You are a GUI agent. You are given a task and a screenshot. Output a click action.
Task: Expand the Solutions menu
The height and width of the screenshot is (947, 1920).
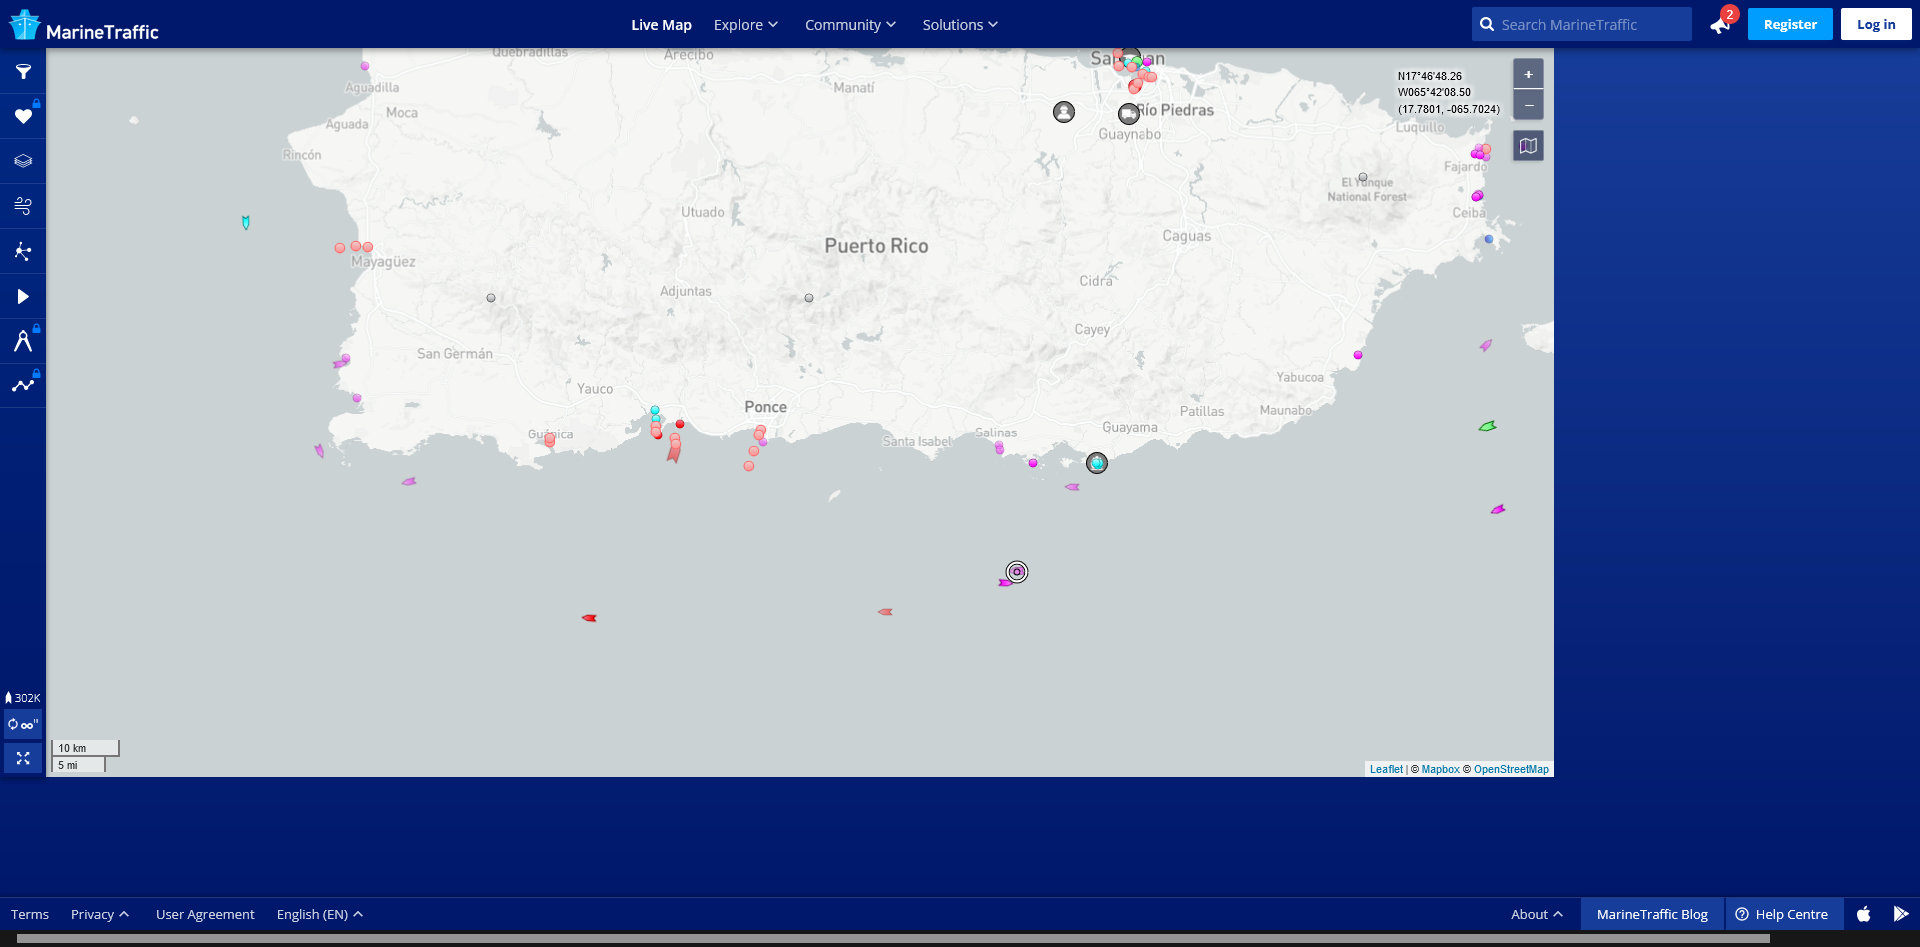coord(960,25)
